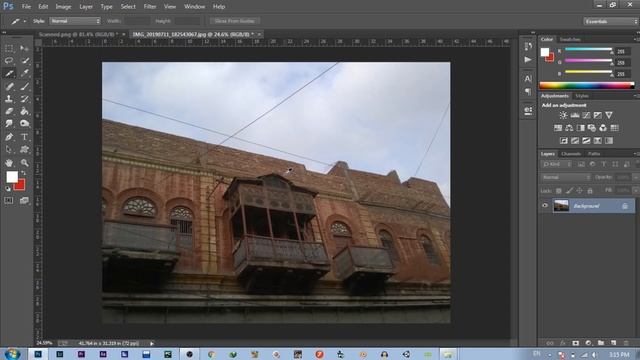Viewport: 640px width, 360px height.
Task: Select the Lasso tool
Action: pyautogui.click(x=9, y=61)
